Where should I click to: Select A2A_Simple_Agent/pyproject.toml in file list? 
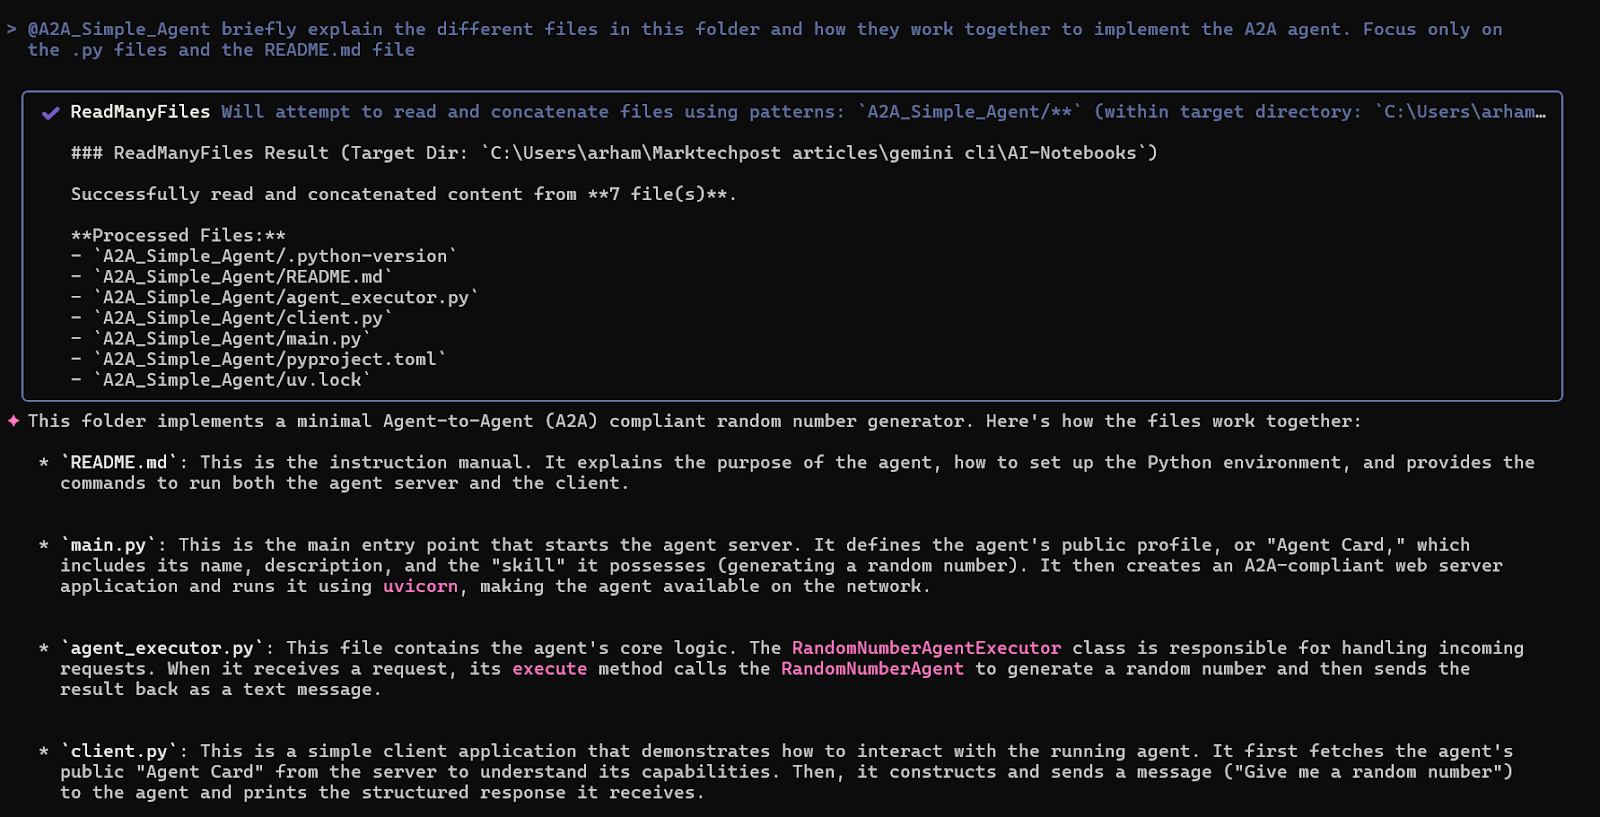[270, 359]
